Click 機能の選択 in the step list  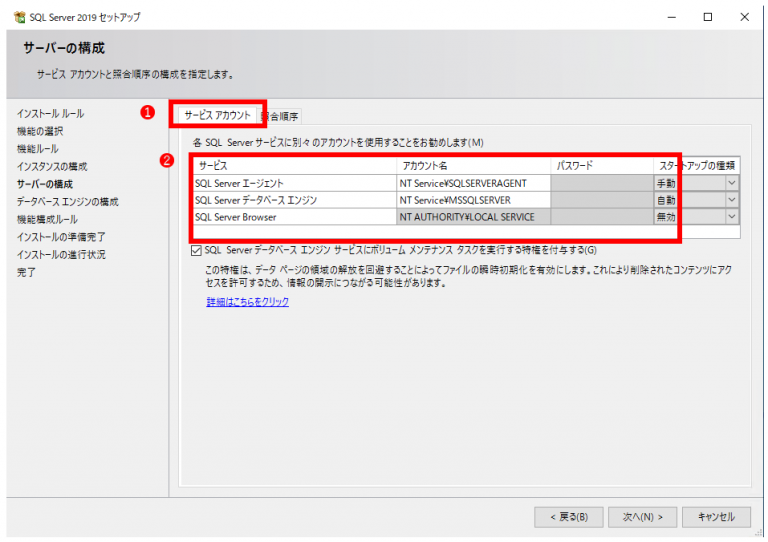pyautogui.click(x=40, y=131)
